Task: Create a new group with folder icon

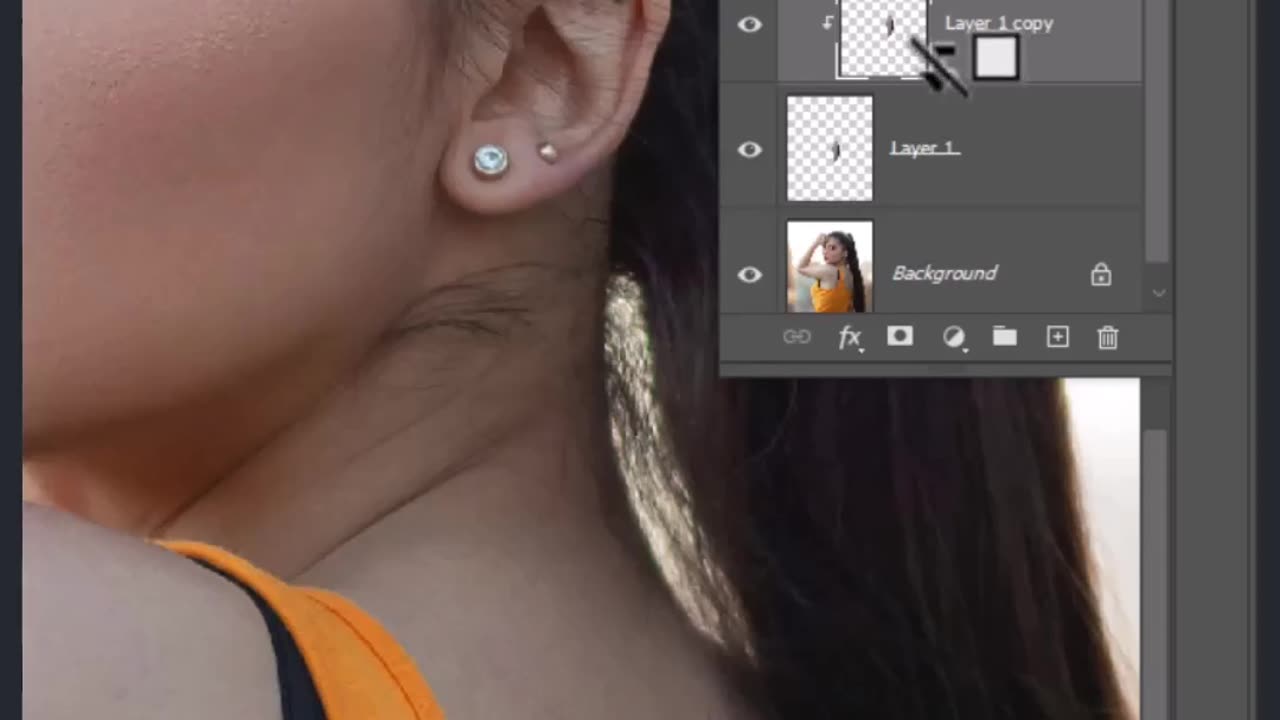Action: 1005,337
